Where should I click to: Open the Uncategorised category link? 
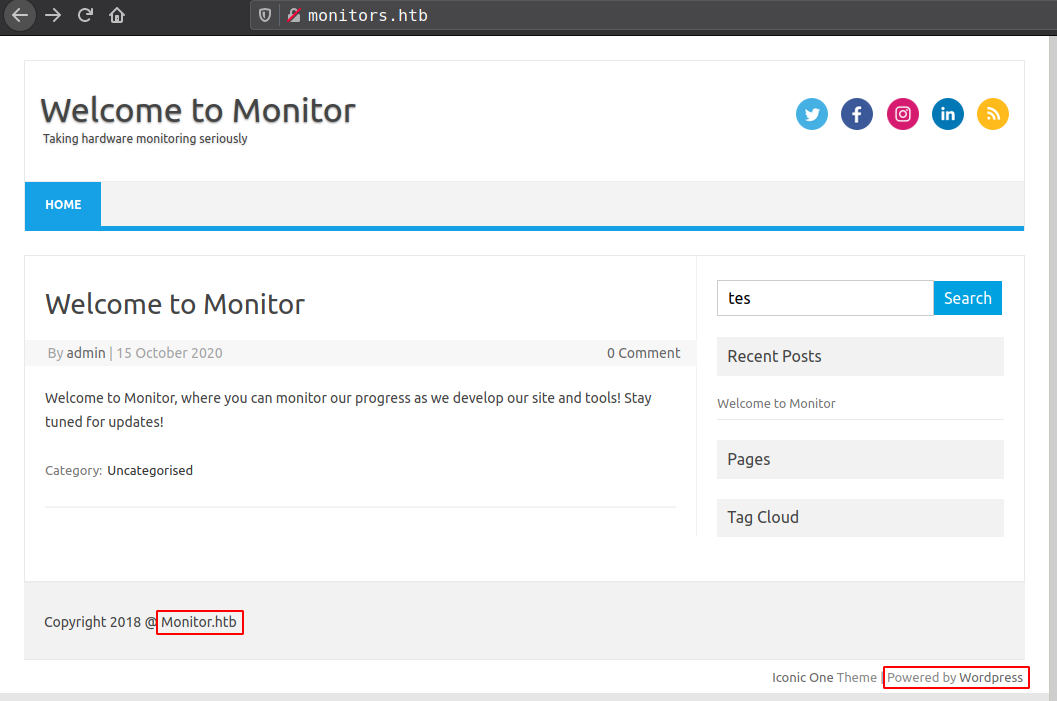tap(150, 470)
